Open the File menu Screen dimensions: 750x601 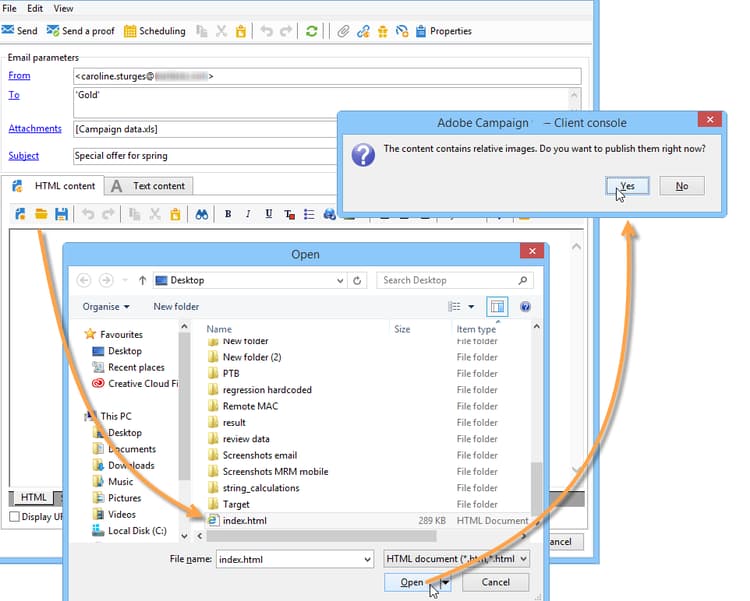click(x=10, y=9)
